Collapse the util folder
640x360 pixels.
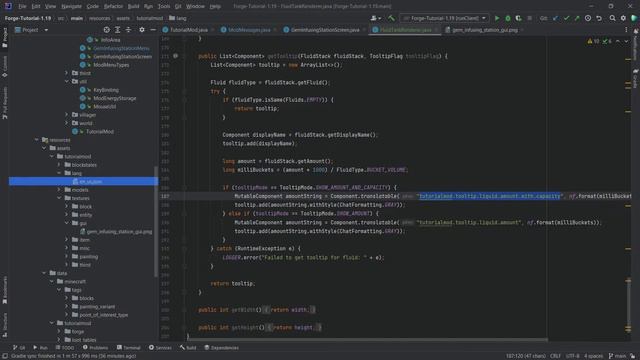pyautogui.click(x=67, y=82)
